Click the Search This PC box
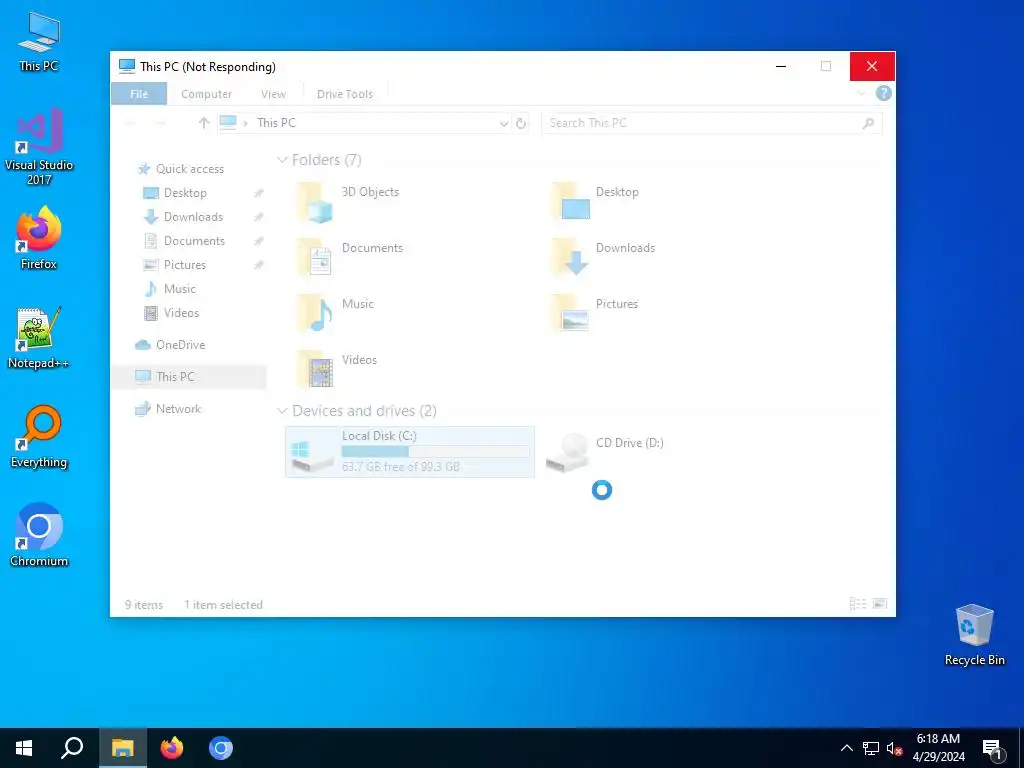1024x768 pixels. pyautogui.click(x=711, y=123)
